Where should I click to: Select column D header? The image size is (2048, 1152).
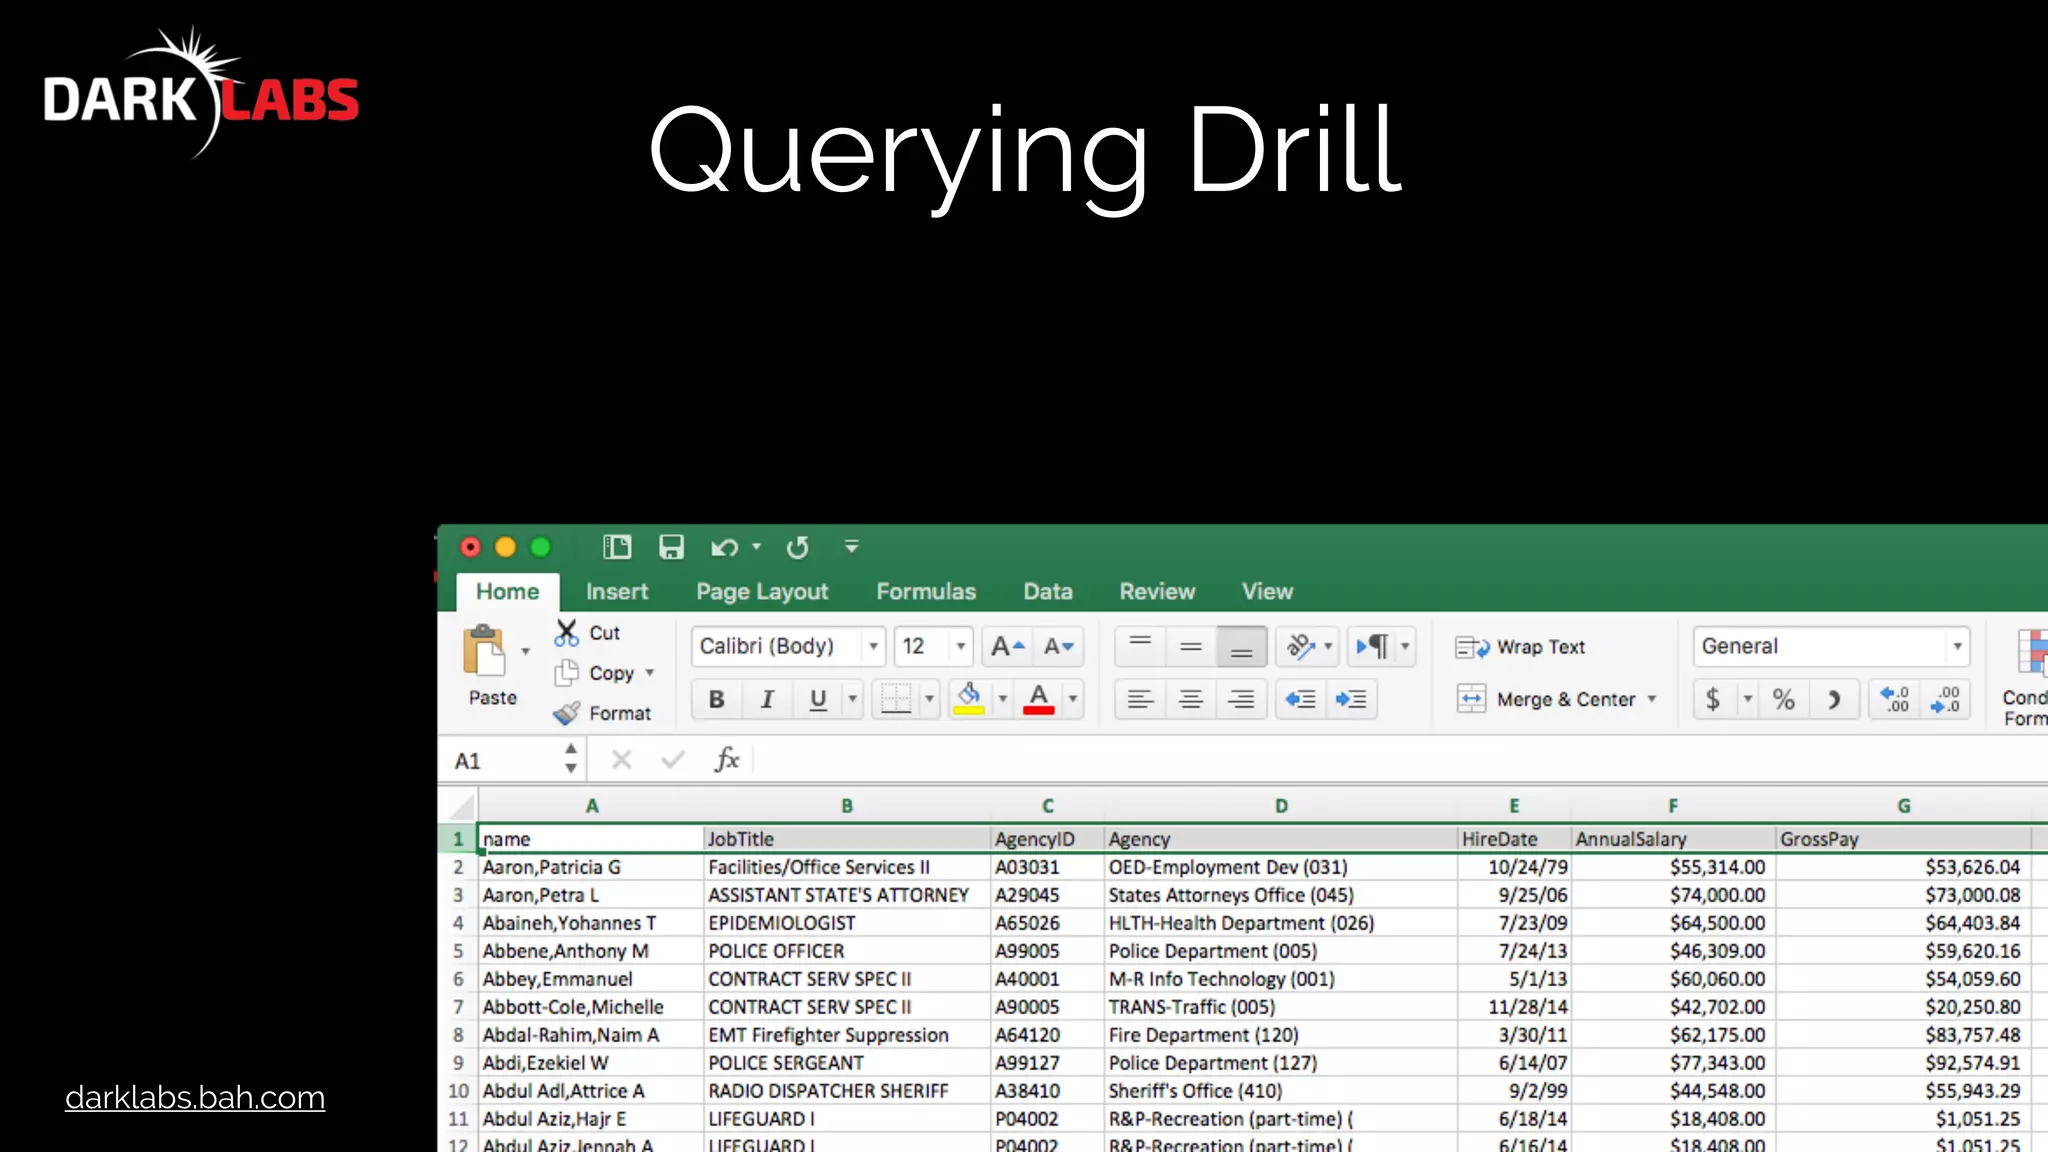pyautogui.click(x=1281, y=806)
